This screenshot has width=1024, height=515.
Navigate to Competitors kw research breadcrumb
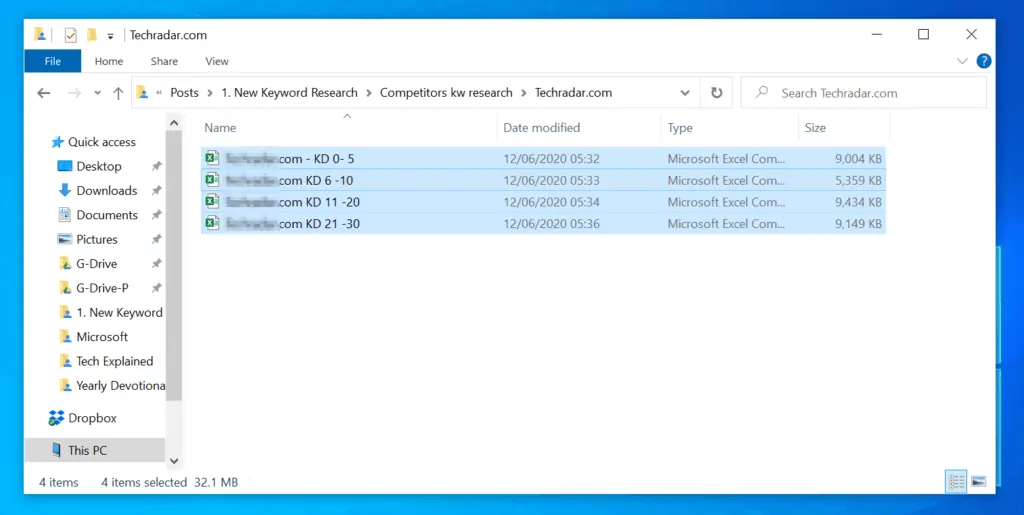point(445,93)
